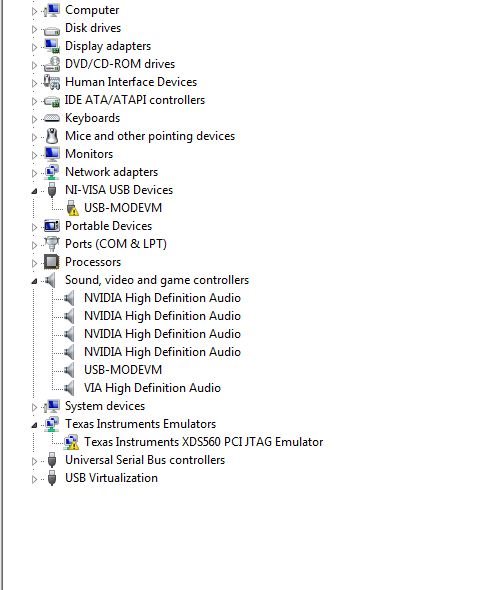Collapse Sound, video and game controllers
Screen dimensions: 480x590
coord(34,281)
